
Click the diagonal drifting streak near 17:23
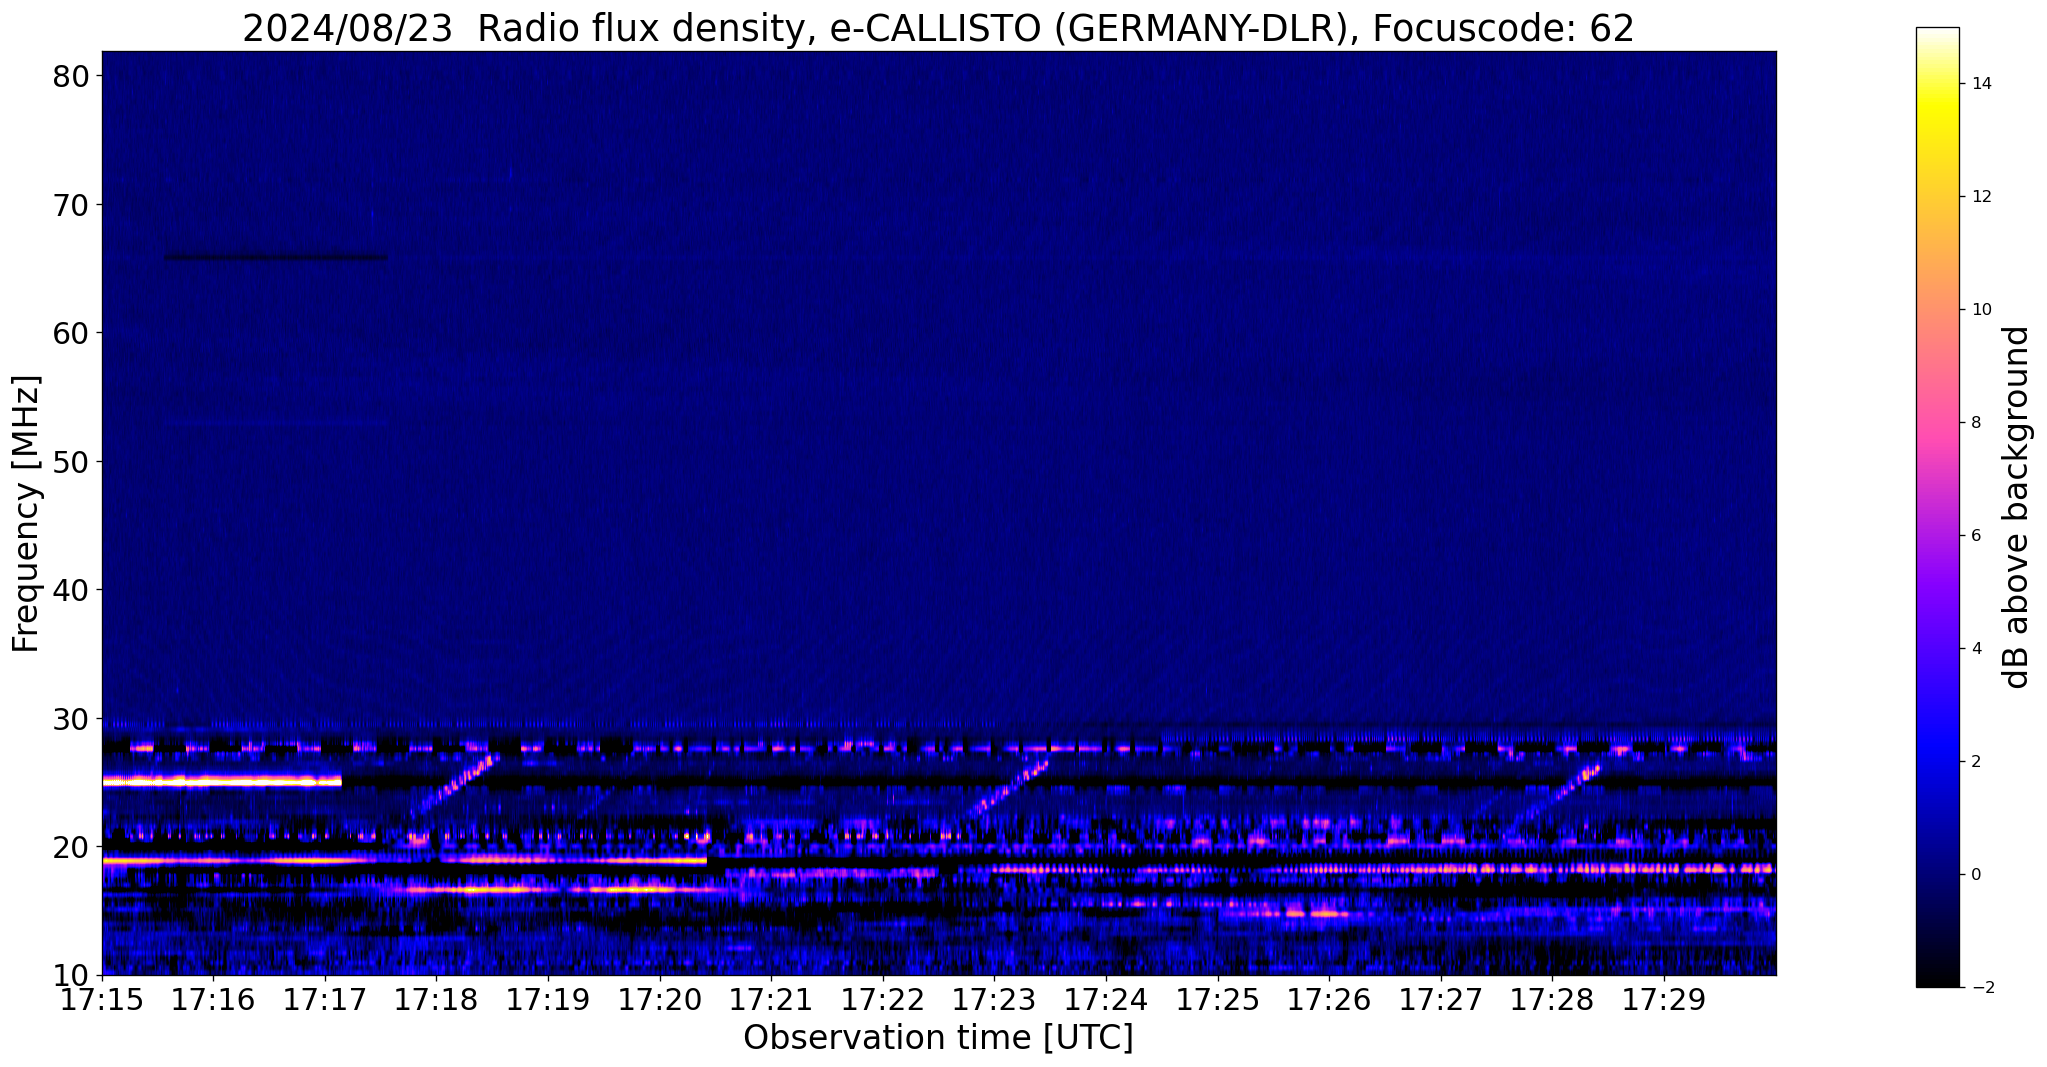[1008, 788]
